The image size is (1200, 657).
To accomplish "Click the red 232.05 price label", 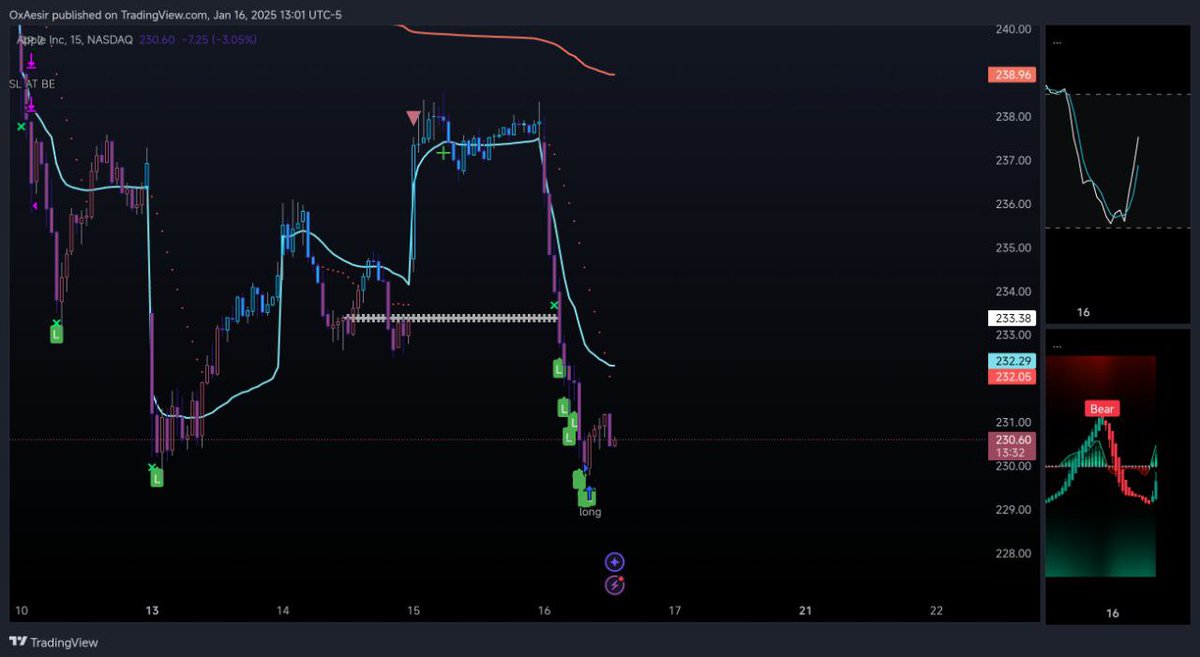I will tap(1010, 376).
